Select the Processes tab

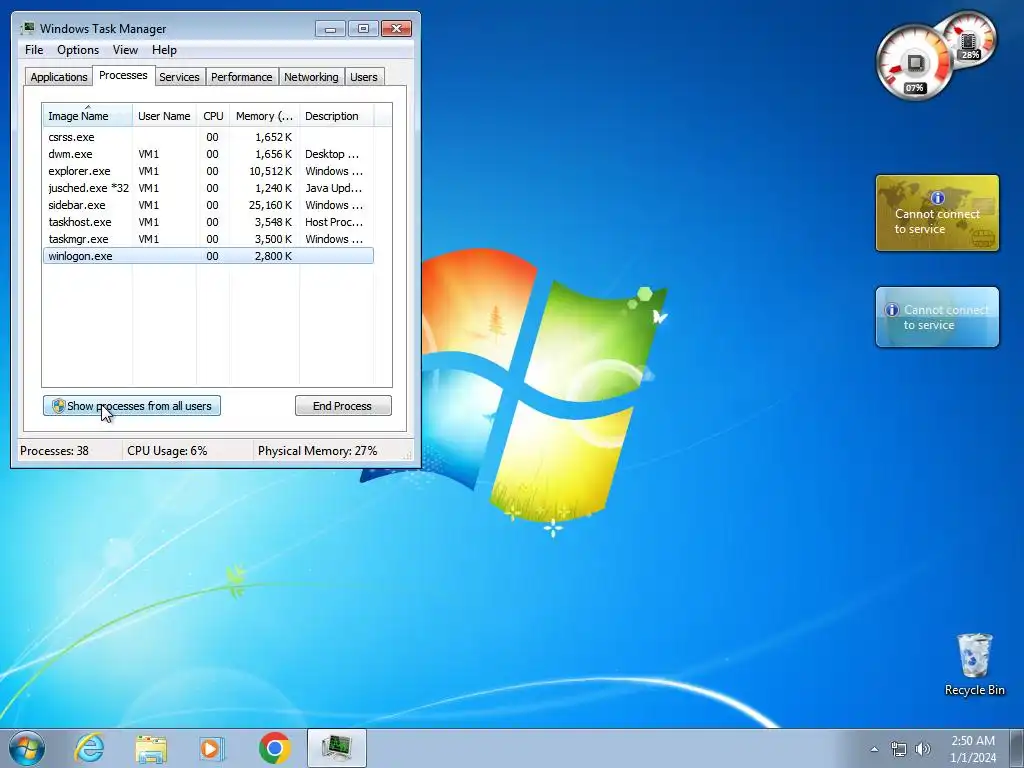pos(123,75)
